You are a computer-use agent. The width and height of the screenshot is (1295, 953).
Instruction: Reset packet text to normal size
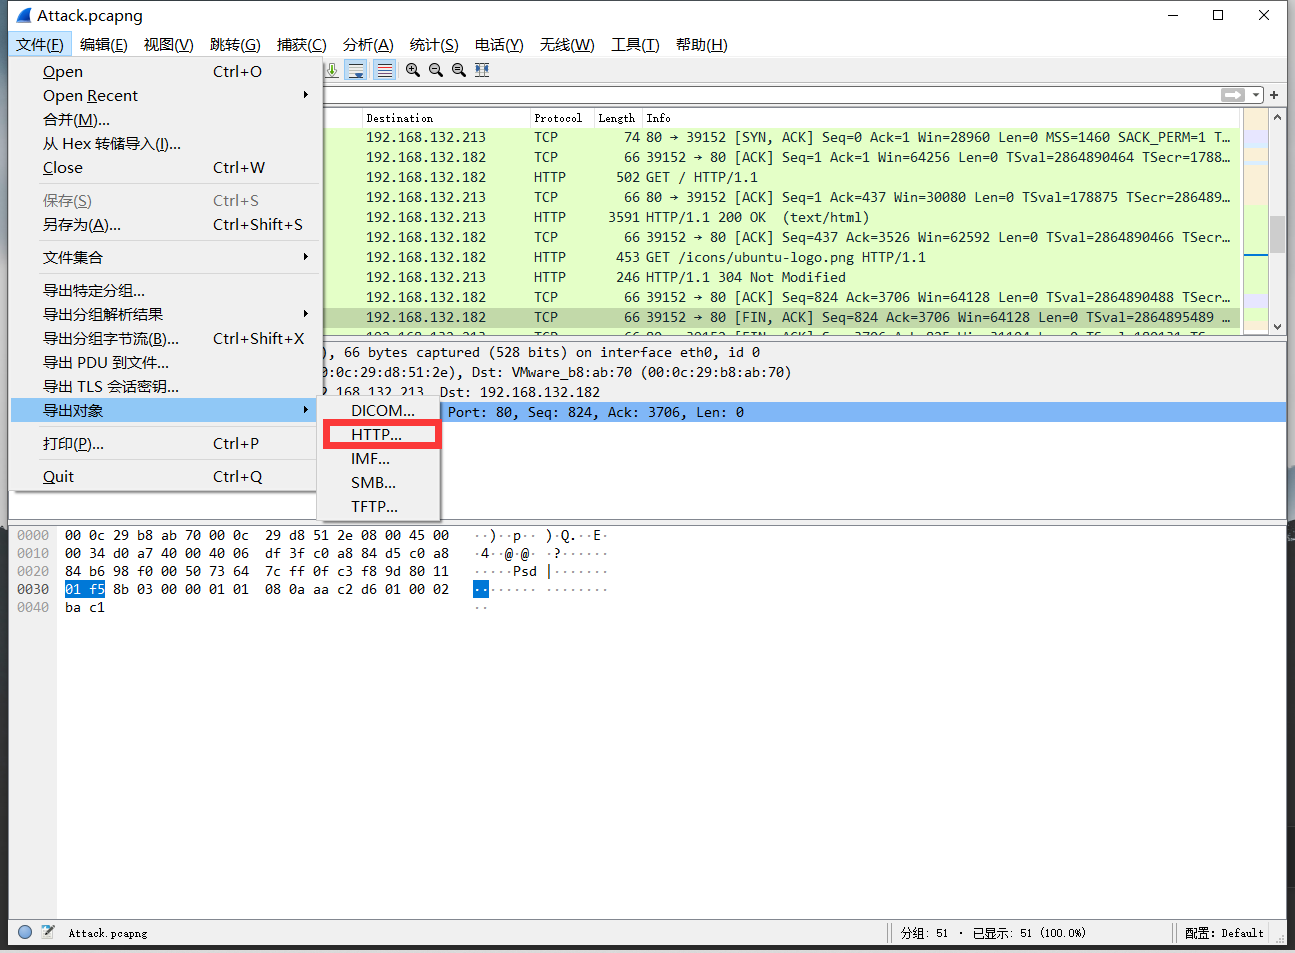pos(459,70)
